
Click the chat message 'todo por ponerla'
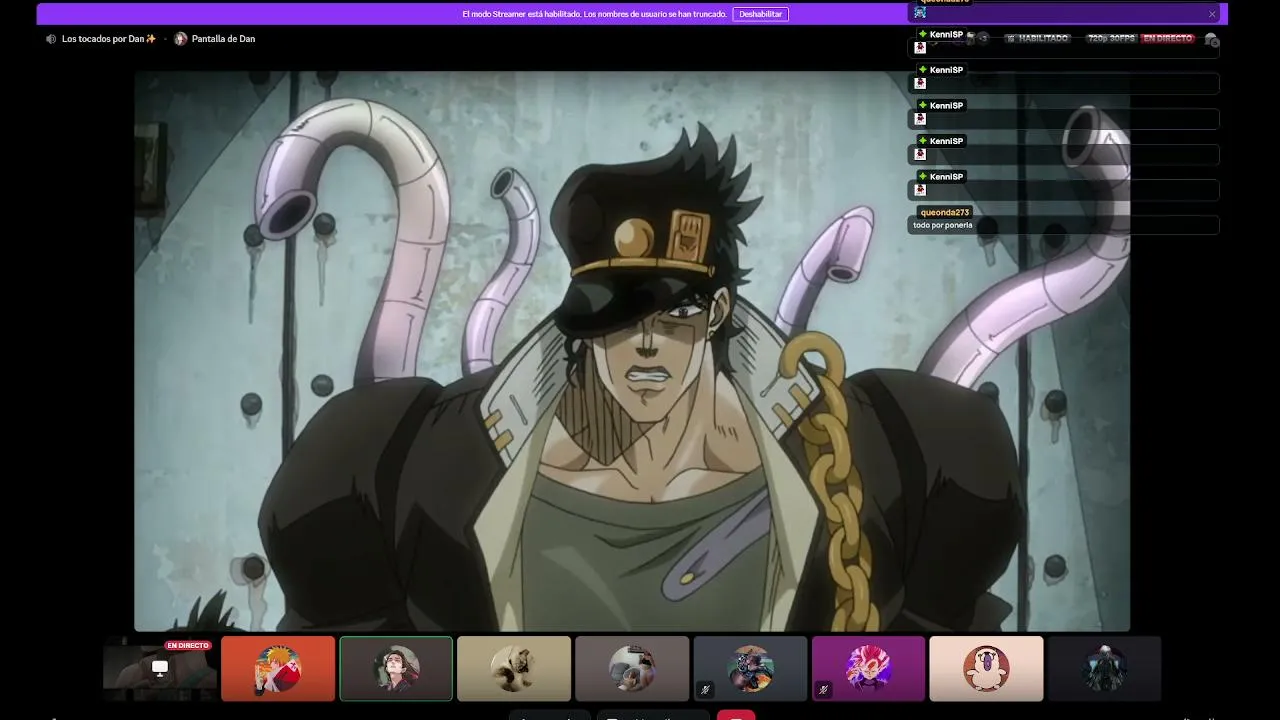942,225
